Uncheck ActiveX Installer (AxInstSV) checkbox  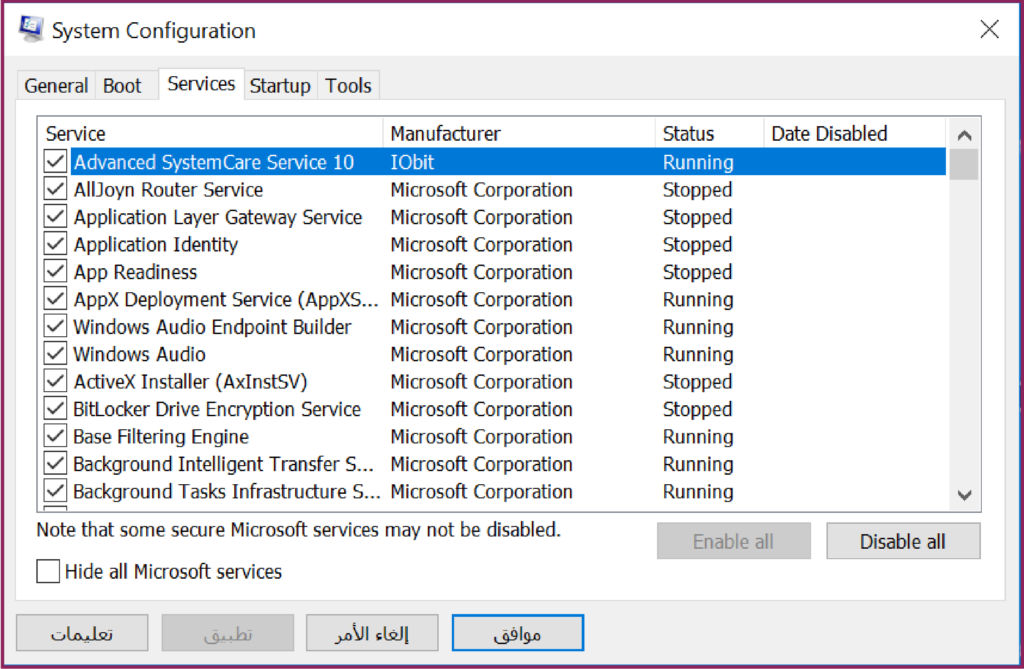[56, 381]
